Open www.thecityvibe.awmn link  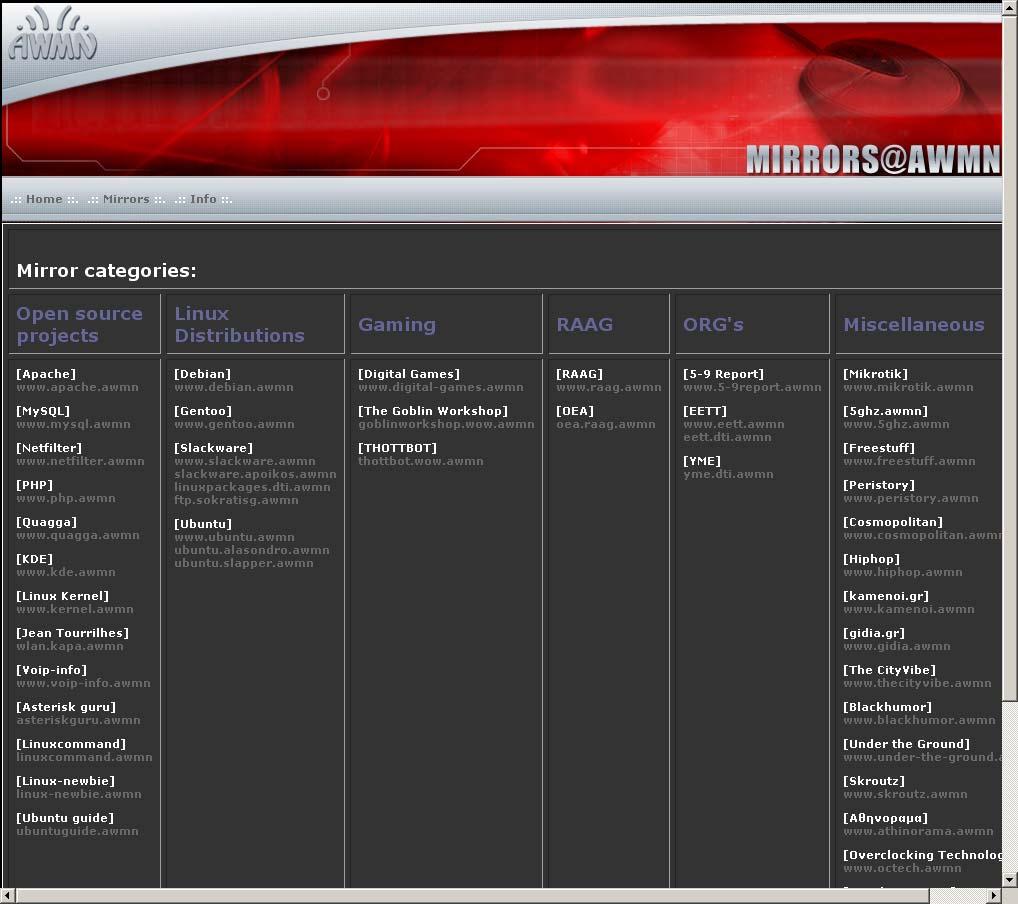point(917,683)
